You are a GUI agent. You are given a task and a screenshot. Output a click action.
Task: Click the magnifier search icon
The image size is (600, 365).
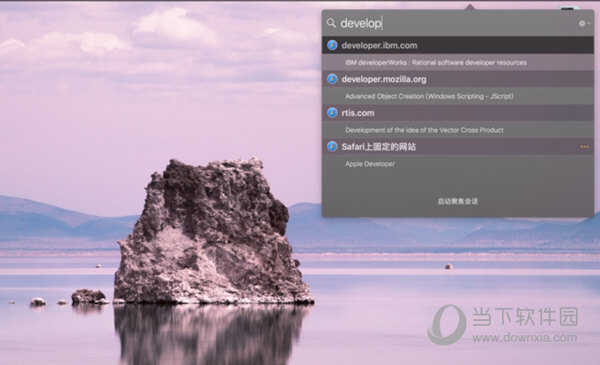click(x=331, y=23)
